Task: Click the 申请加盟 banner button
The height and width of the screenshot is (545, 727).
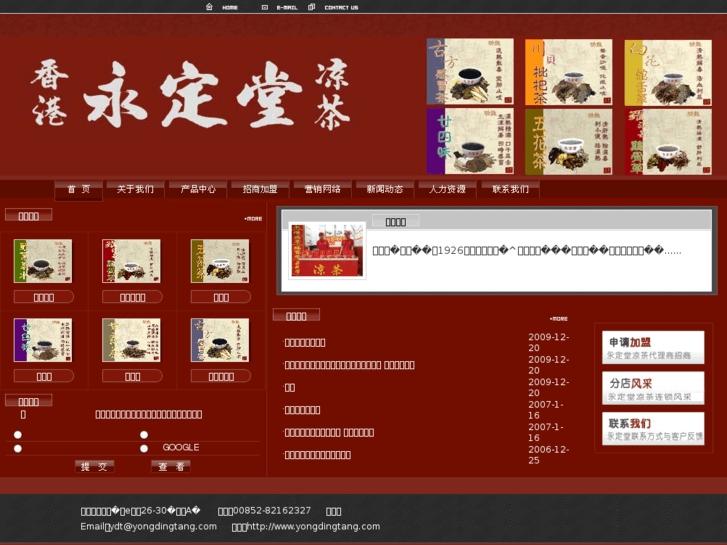Action: point(653,347)
